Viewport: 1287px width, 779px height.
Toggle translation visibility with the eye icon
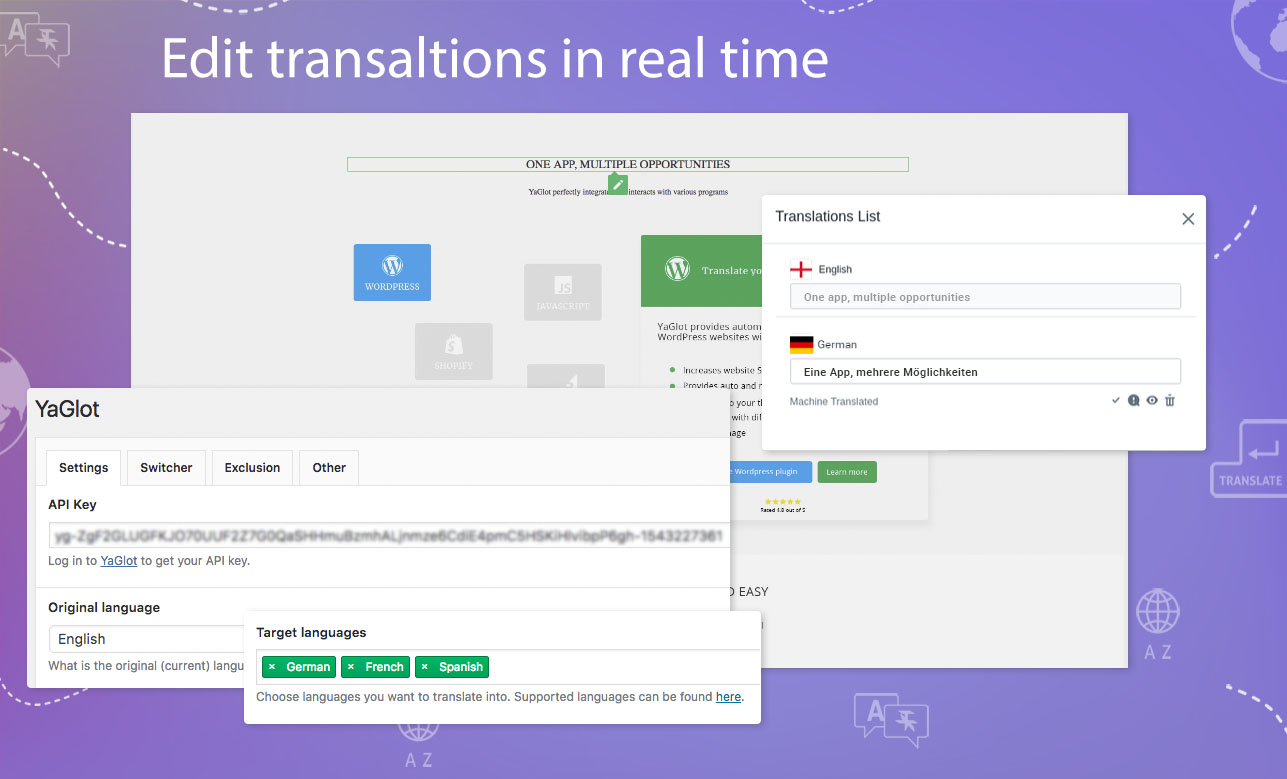click(x=1152, y=400)
